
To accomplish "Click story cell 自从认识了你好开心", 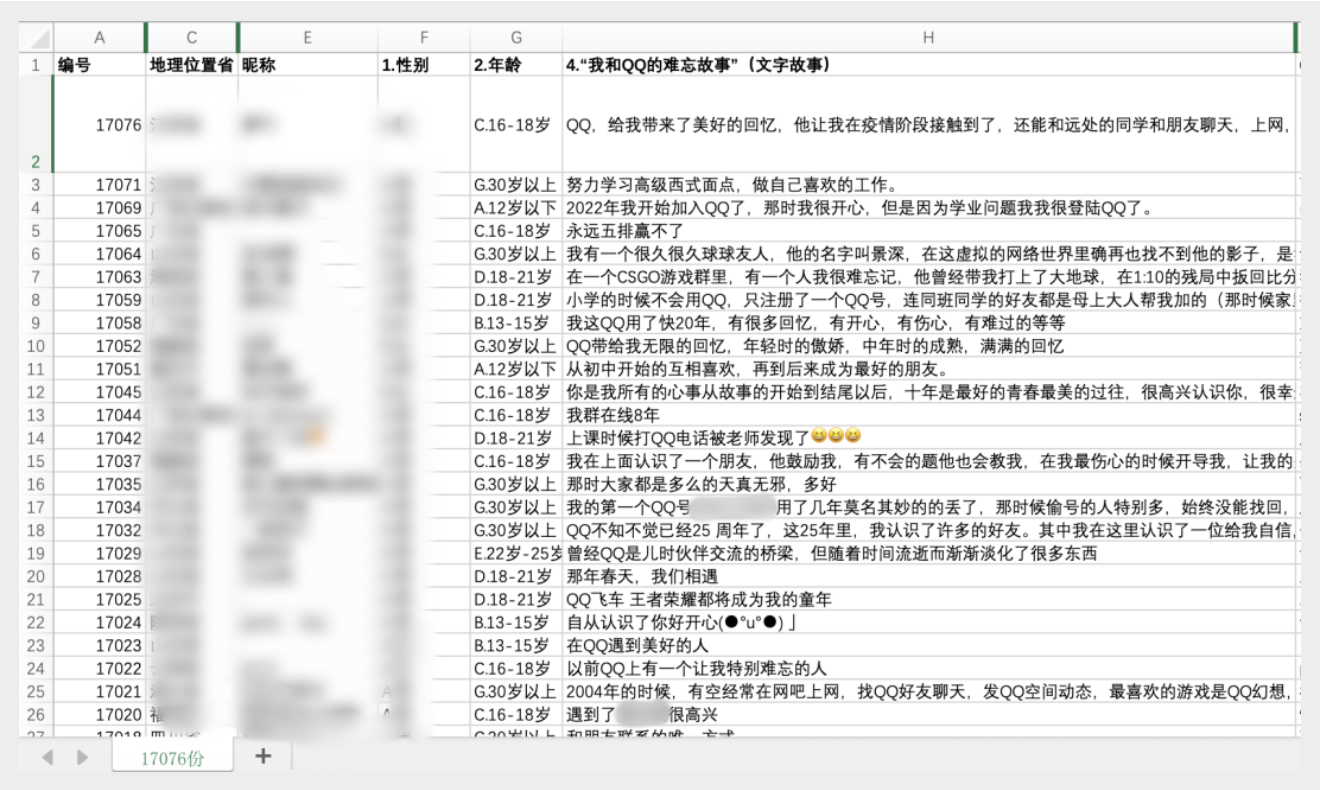I will pos(928,622).
